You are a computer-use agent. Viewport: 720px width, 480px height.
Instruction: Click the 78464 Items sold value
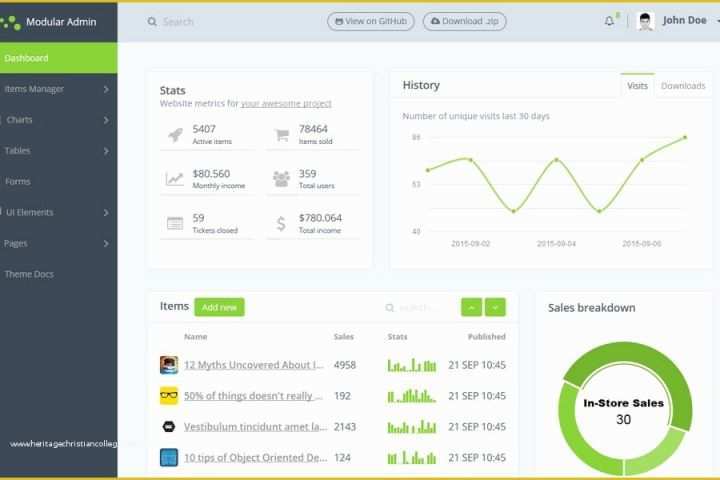coord(313,129)
